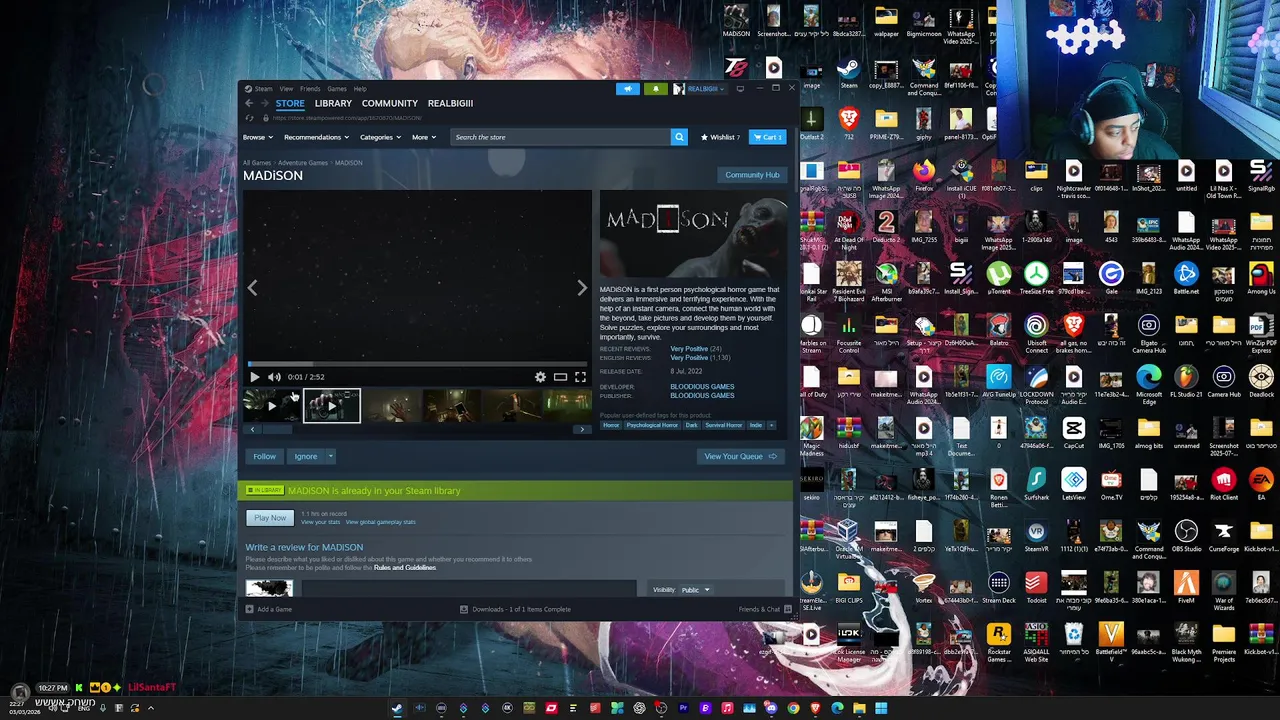Click the Ignore button
This screenshot has height=720, width=1280.
click(306, 457)
